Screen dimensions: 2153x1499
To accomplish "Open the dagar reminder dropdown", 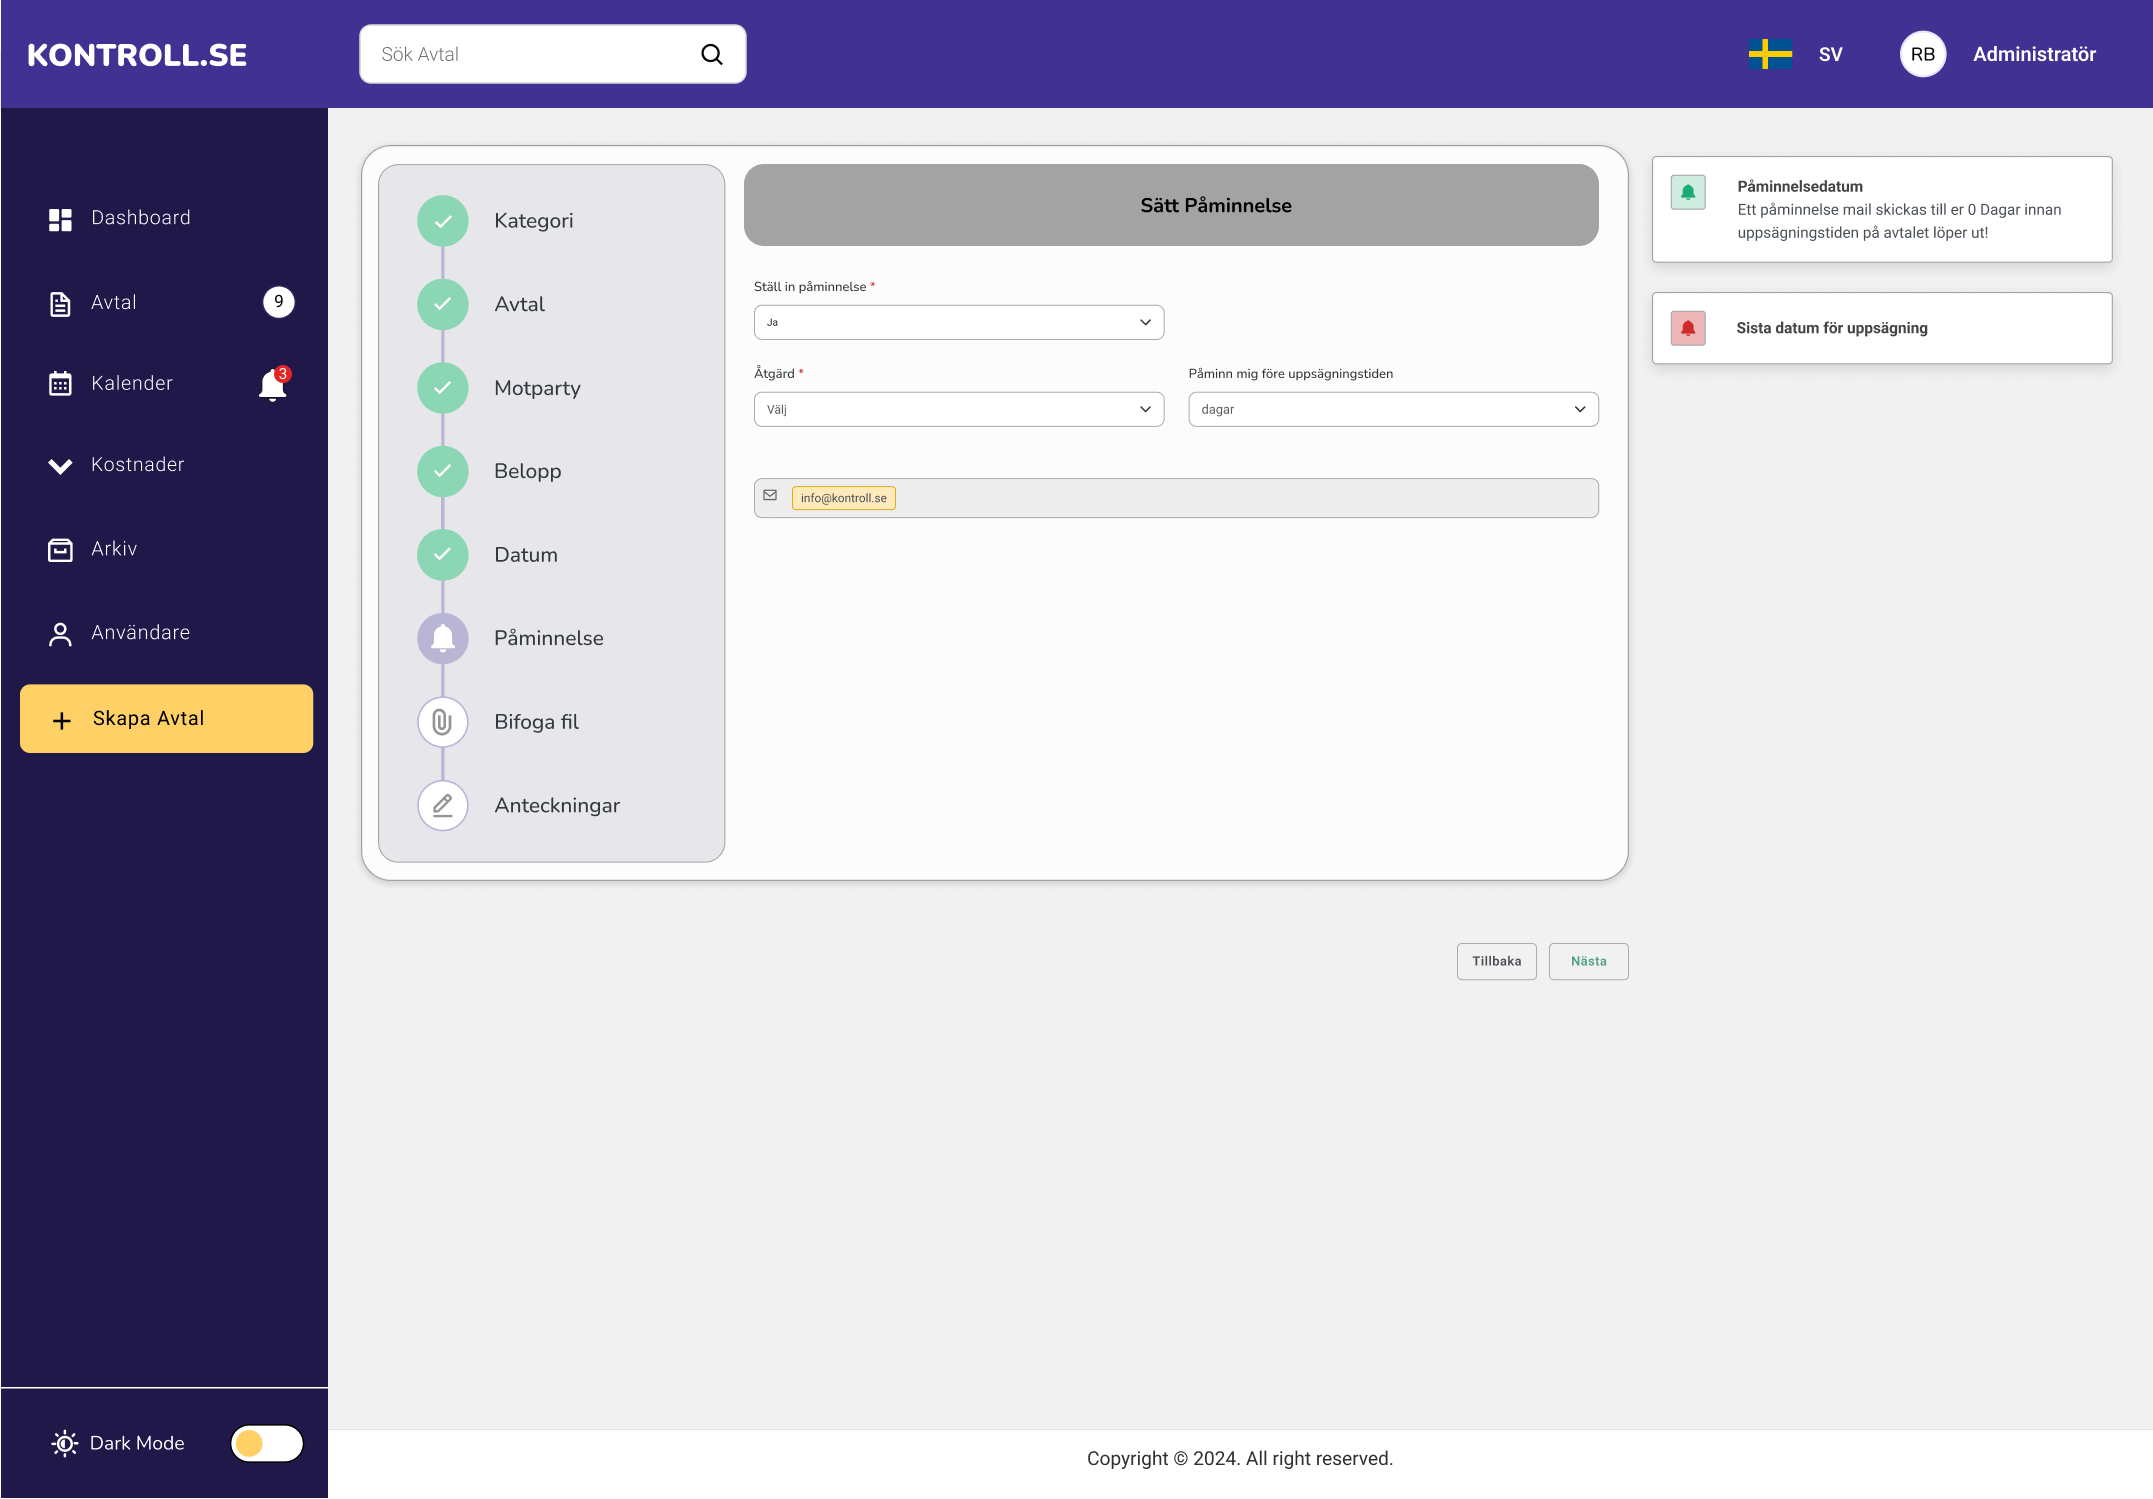I will coord(1392,409).
